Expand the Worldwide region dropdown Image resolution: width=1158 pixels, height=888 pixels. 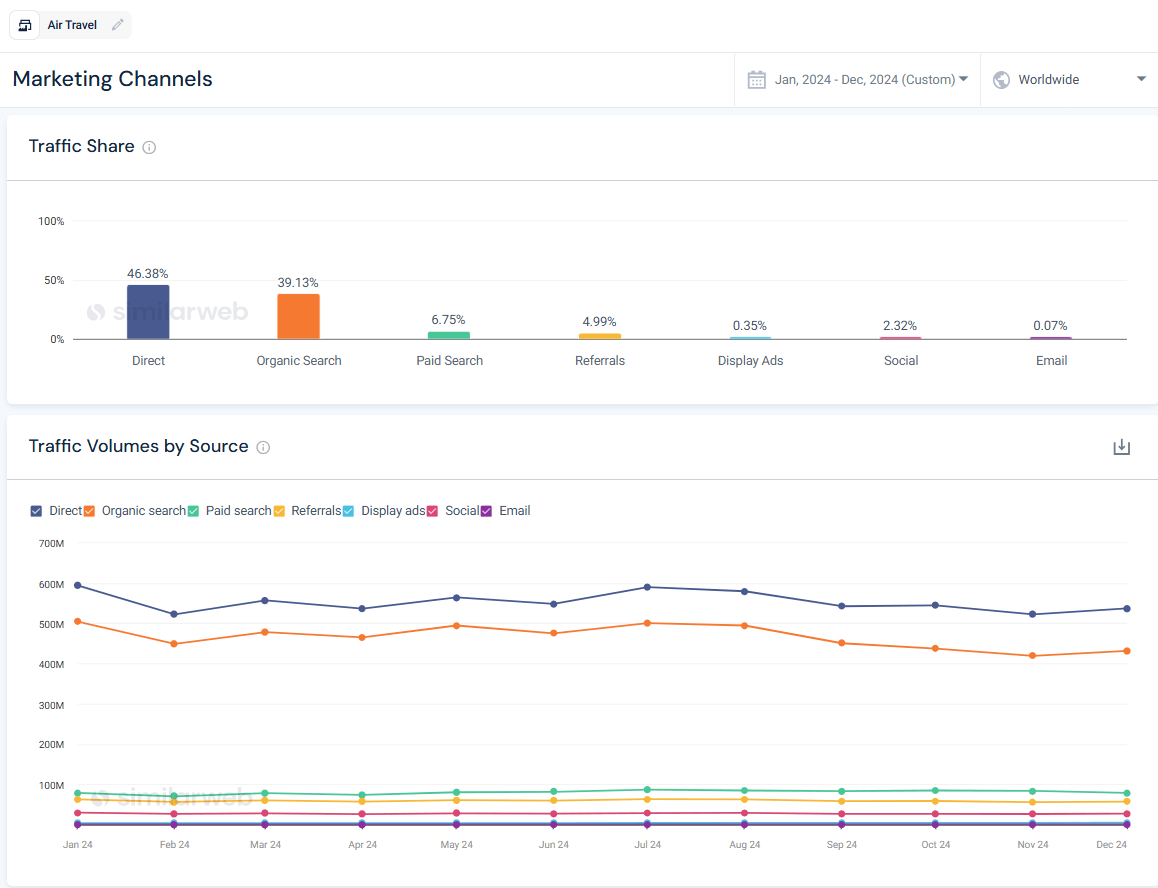coord(1140,79)
